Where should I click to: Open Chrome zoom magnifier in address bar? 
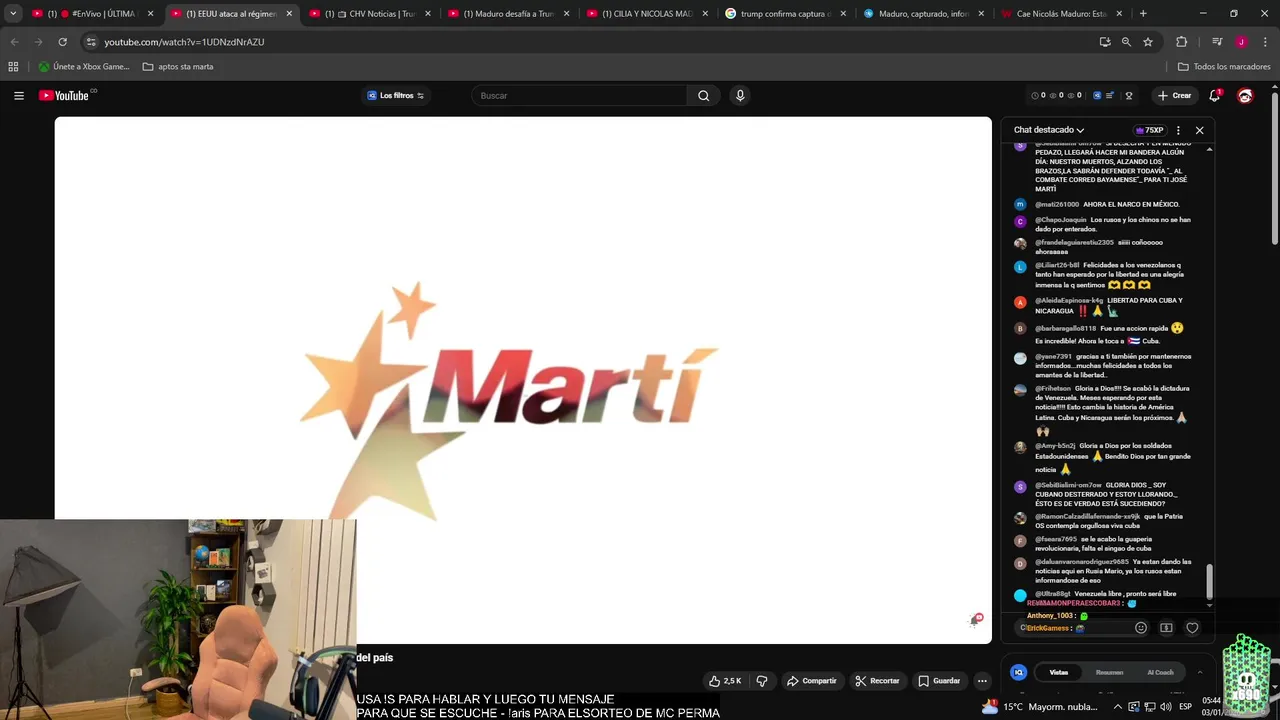tap(1126, 42)
